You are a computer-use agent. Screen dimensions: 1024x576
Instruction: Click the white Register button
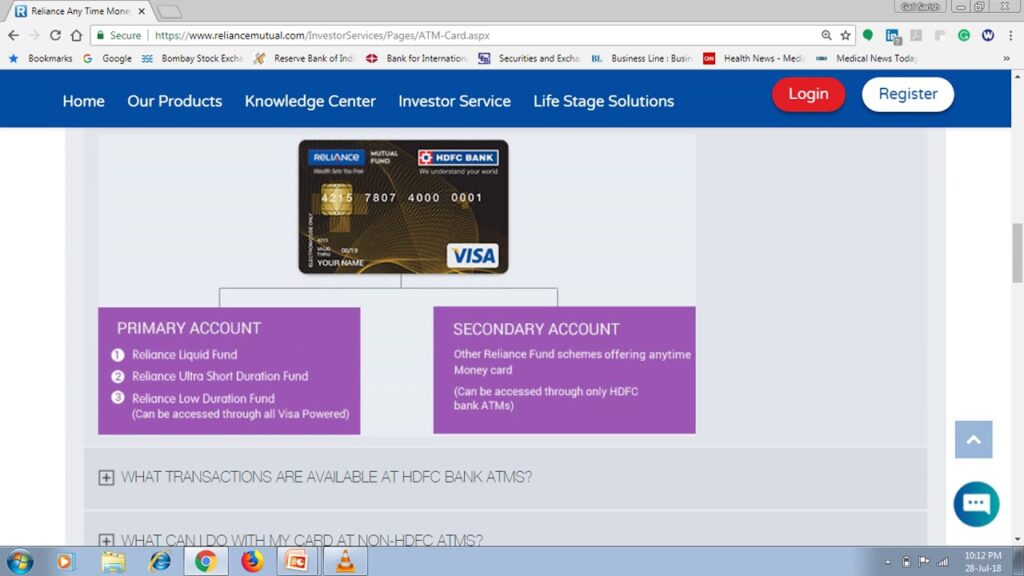(x=908, y=94)
